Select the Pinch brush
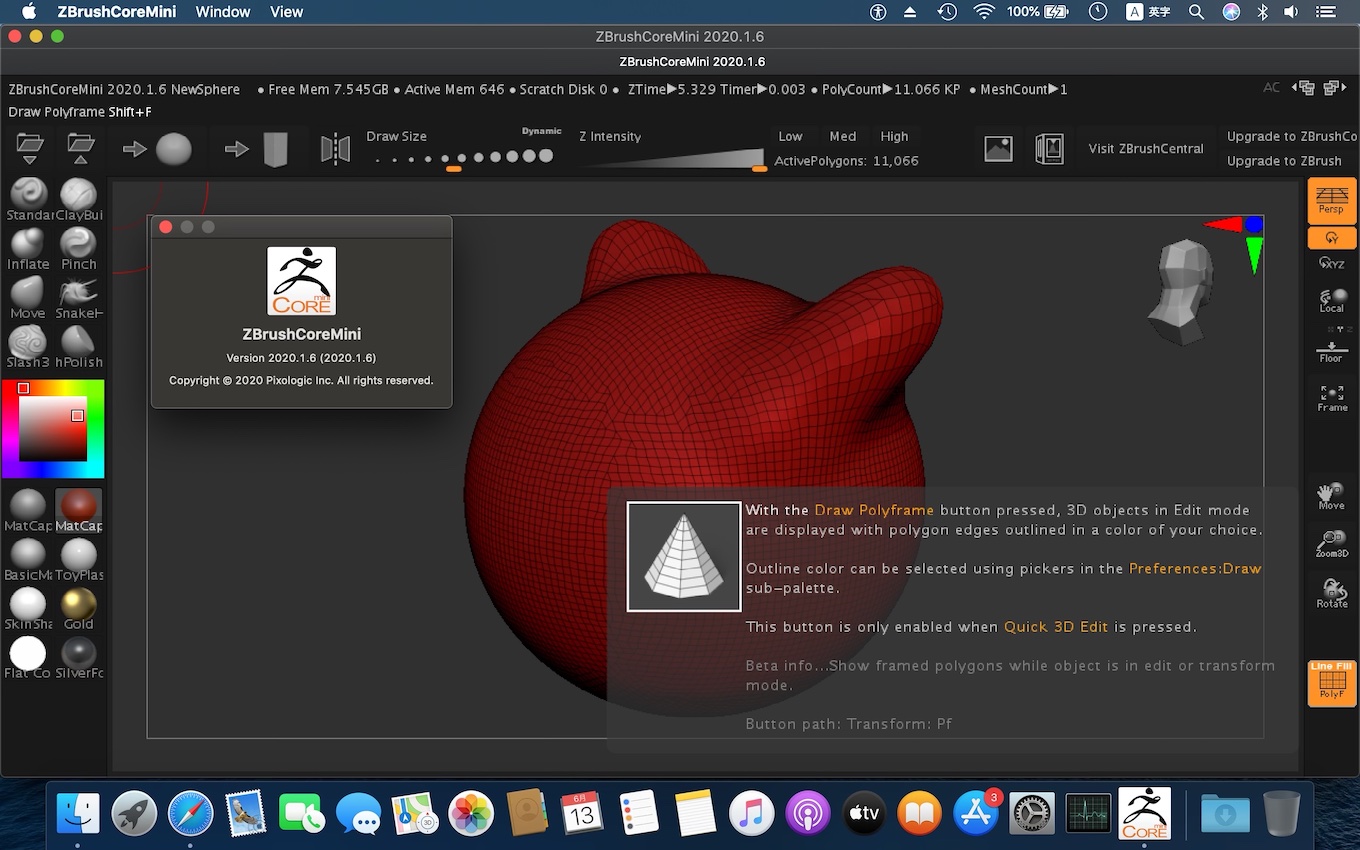 pyautogui.click(x=79, y=249)
